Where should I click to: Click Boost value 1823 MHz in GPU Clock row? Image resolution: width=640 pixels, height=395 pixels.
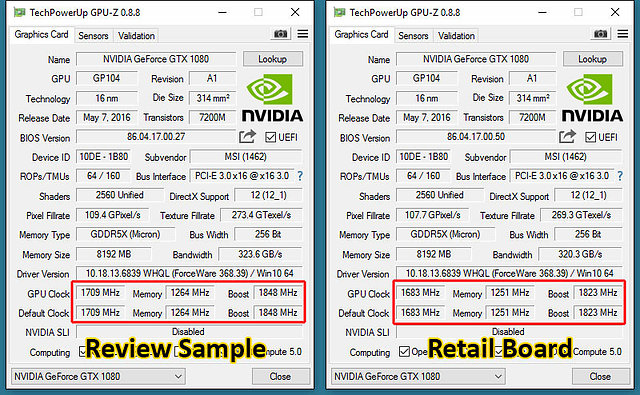598,293
